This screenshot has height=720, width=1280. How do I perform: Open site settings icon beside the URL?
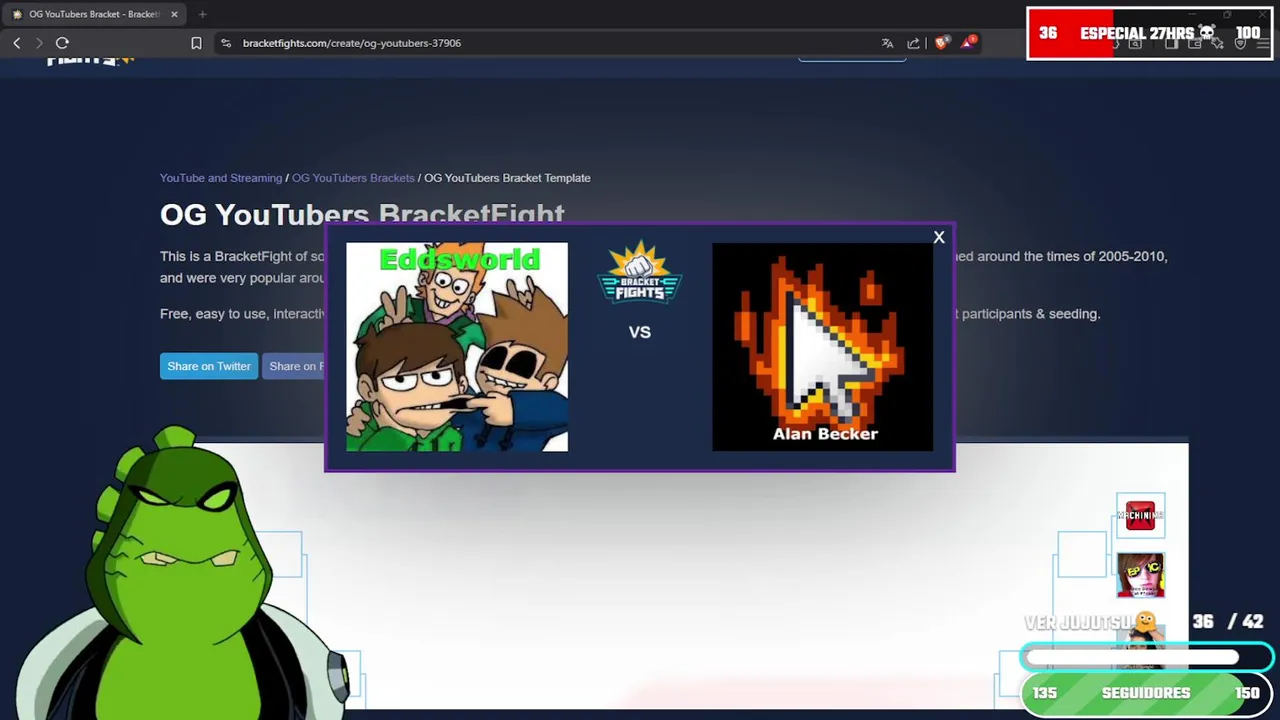(226, 43)
